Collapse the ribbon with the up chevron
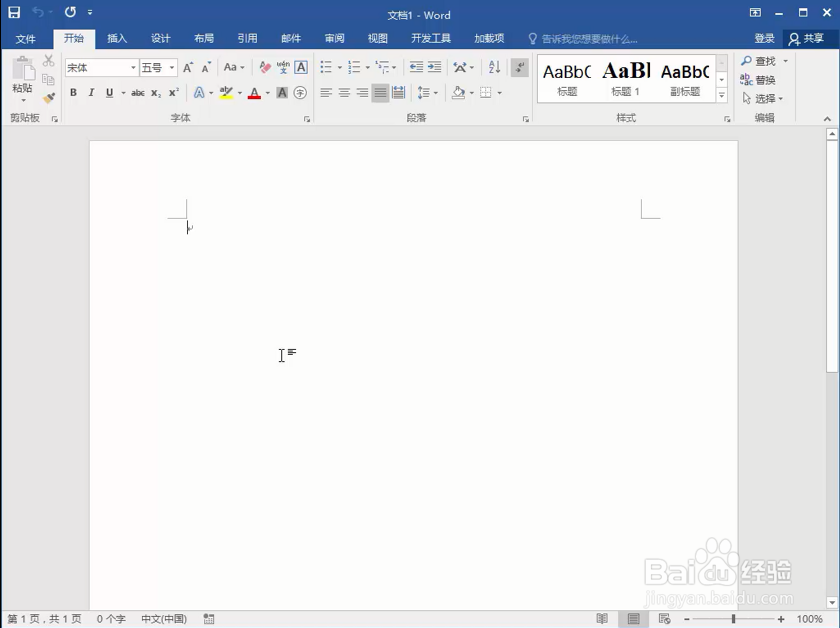The image size is (840, 628). pos(827,119)
